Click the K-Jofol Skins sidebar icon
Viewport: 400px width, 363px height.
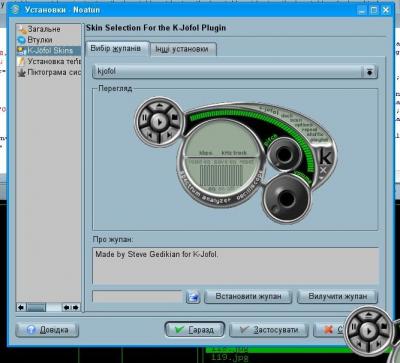(x=22, y=51)
